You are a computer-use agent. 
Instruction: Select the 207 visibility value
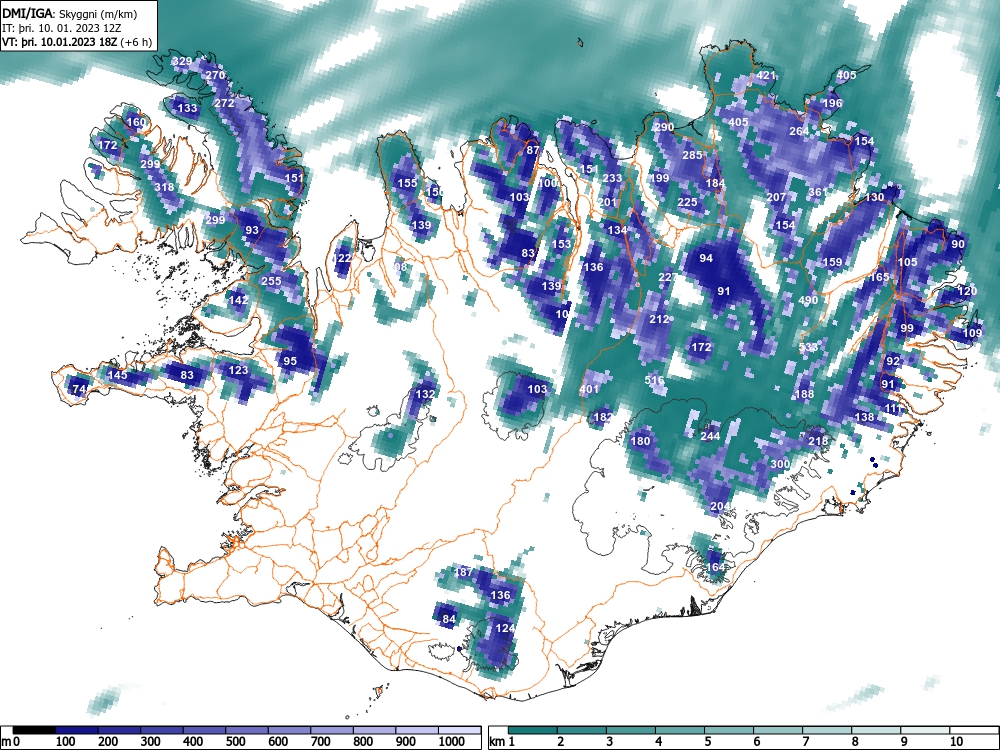click(x=776, y=197)
